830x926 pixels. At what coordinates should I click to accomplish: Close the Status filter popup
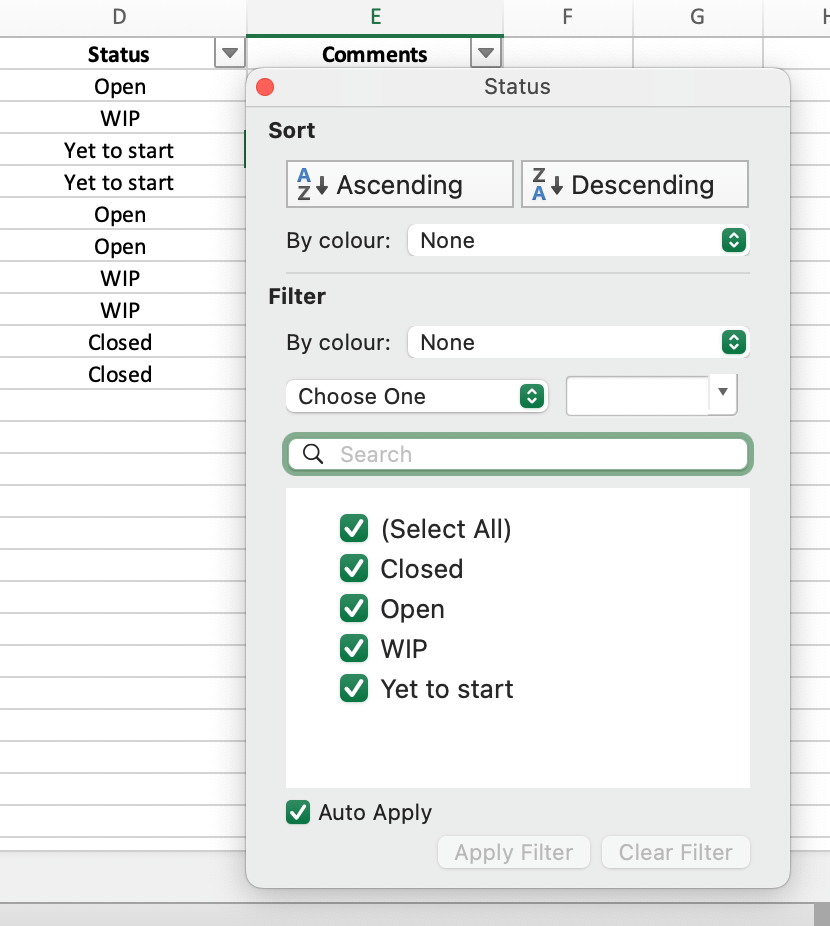[265, 87]
